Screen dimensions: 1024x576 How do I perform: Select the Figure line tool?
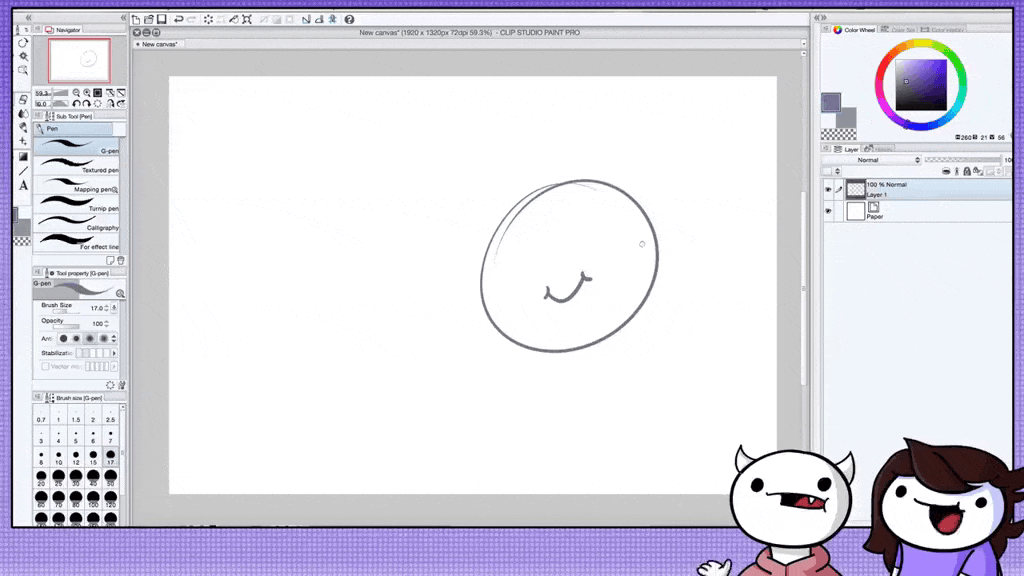point(23,171)
